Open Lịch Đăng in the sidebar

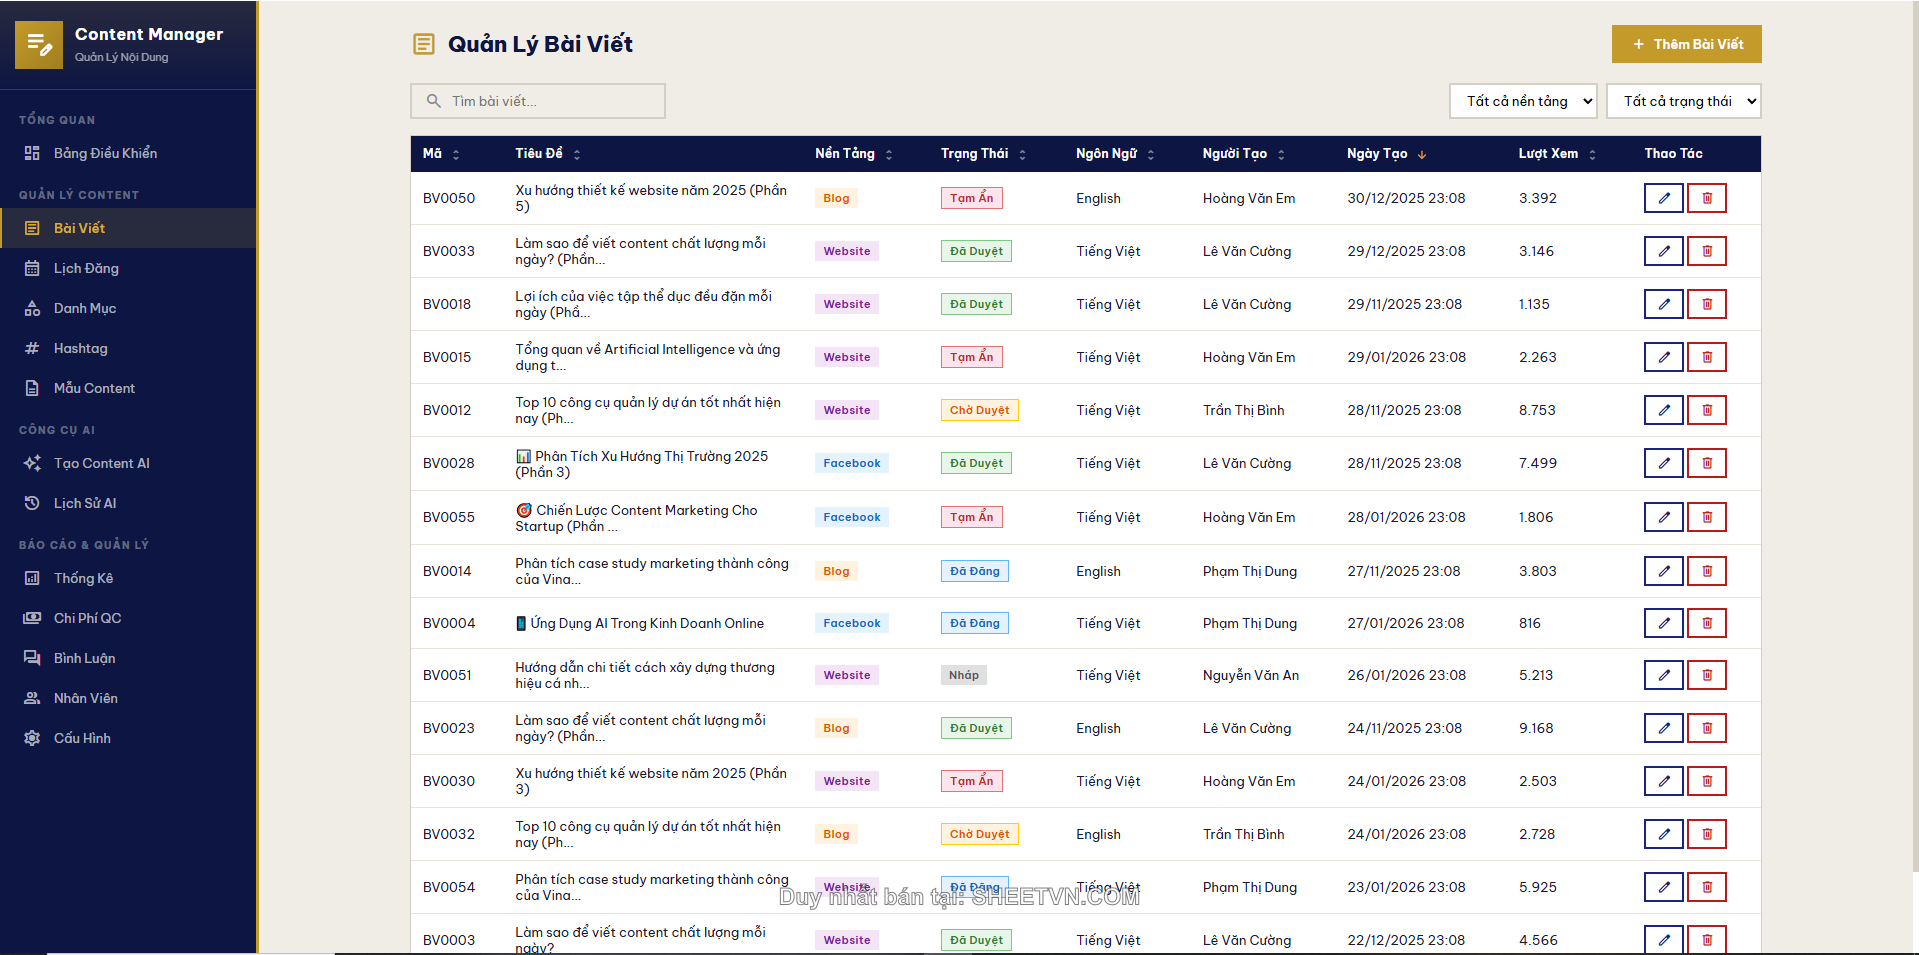tap(86, 268)
